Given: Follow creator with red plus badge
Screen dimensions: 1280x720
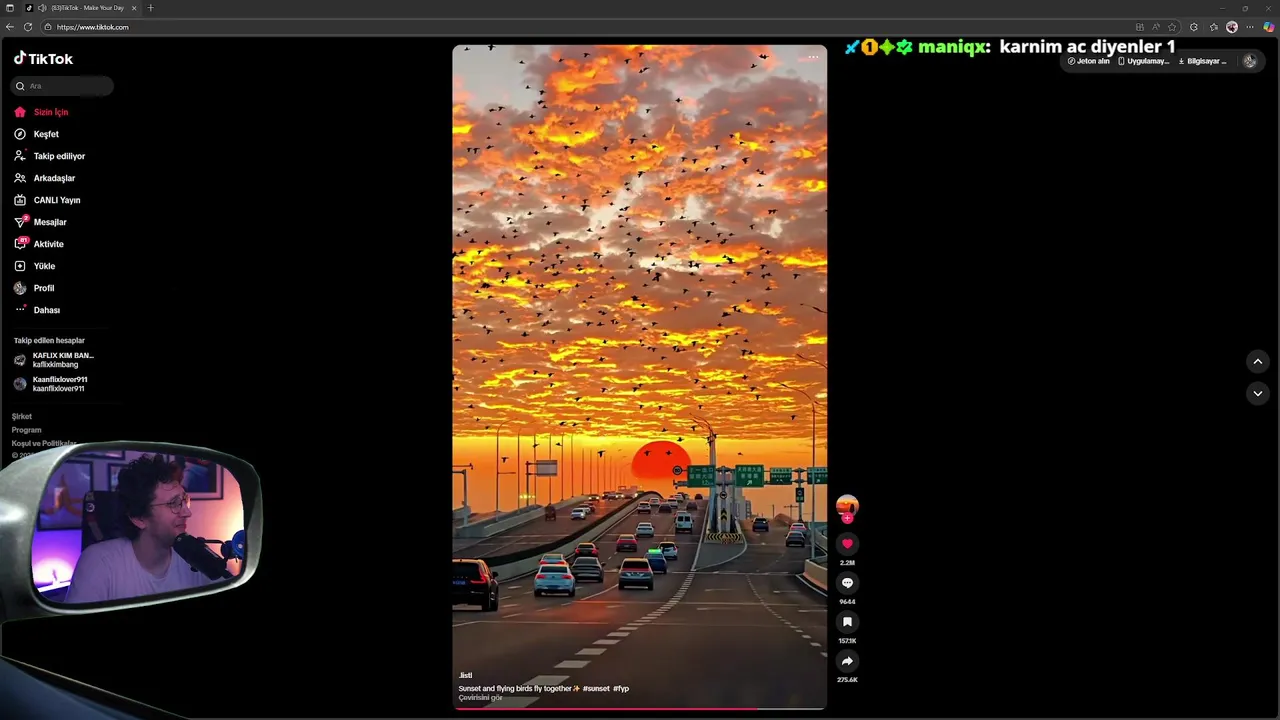Looking at the screenshot, I should click(847, 518).
